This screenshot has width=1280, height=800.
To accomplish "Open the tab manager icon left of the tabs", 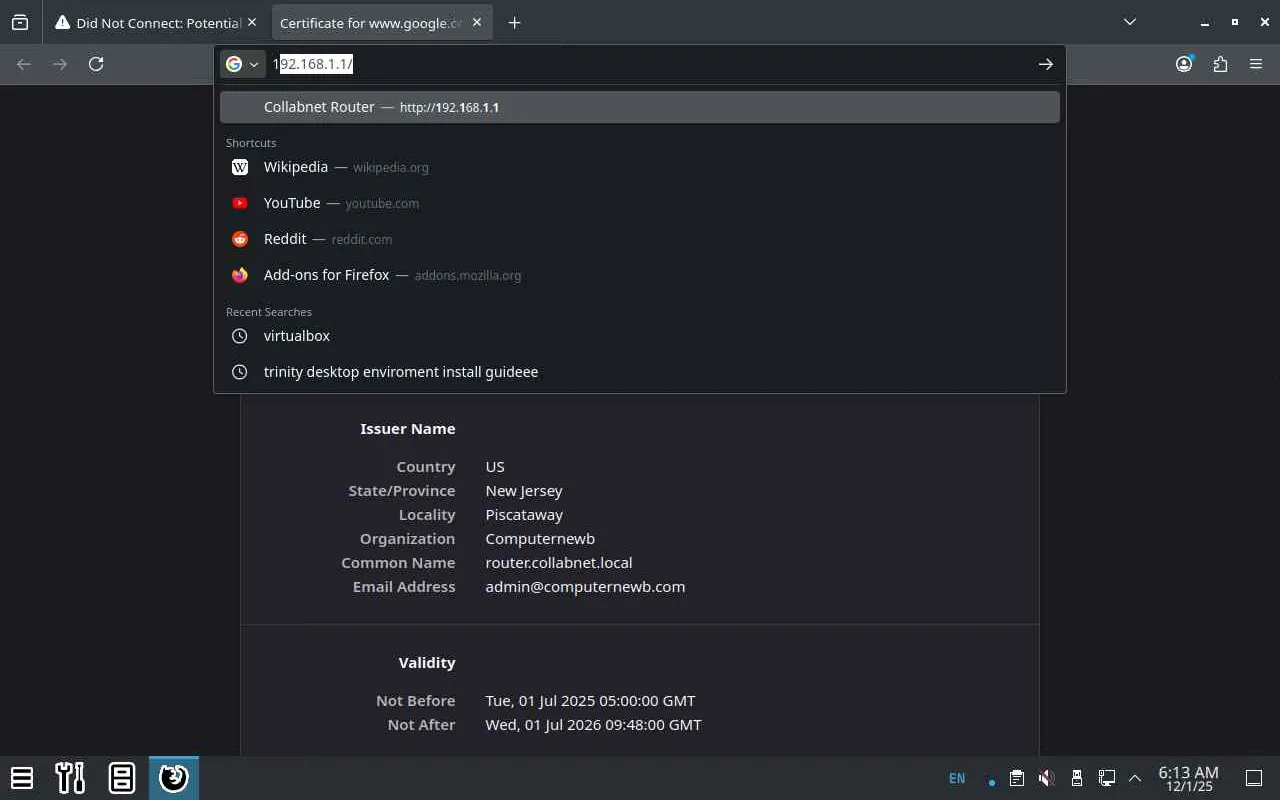I will click(20, 22).
